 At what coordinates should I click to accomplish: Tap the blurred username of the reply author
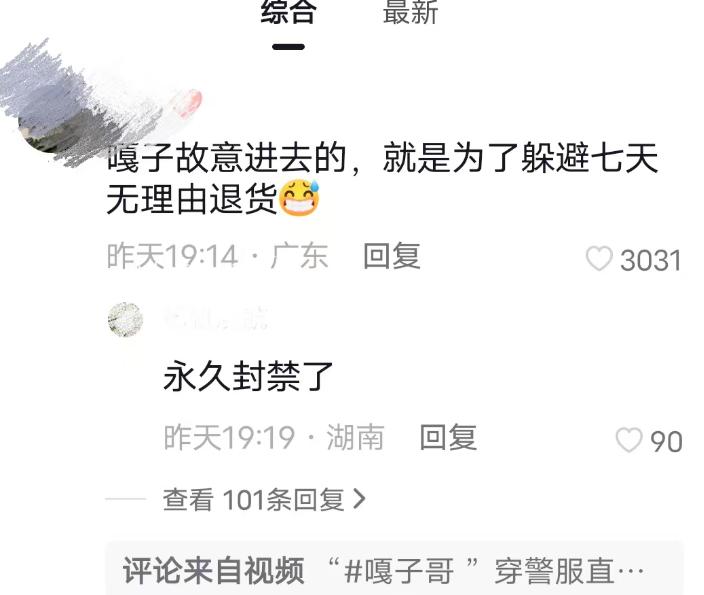click(216, 318)
